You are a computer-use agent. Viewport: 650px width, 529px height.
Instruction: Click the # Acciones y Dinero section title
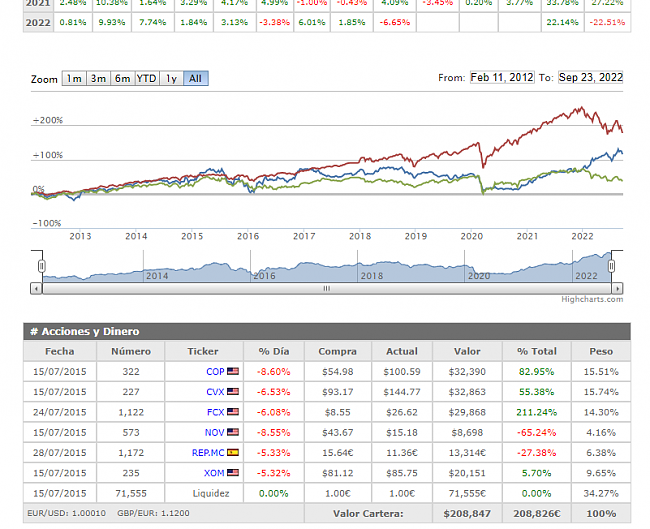pos(85,332)
